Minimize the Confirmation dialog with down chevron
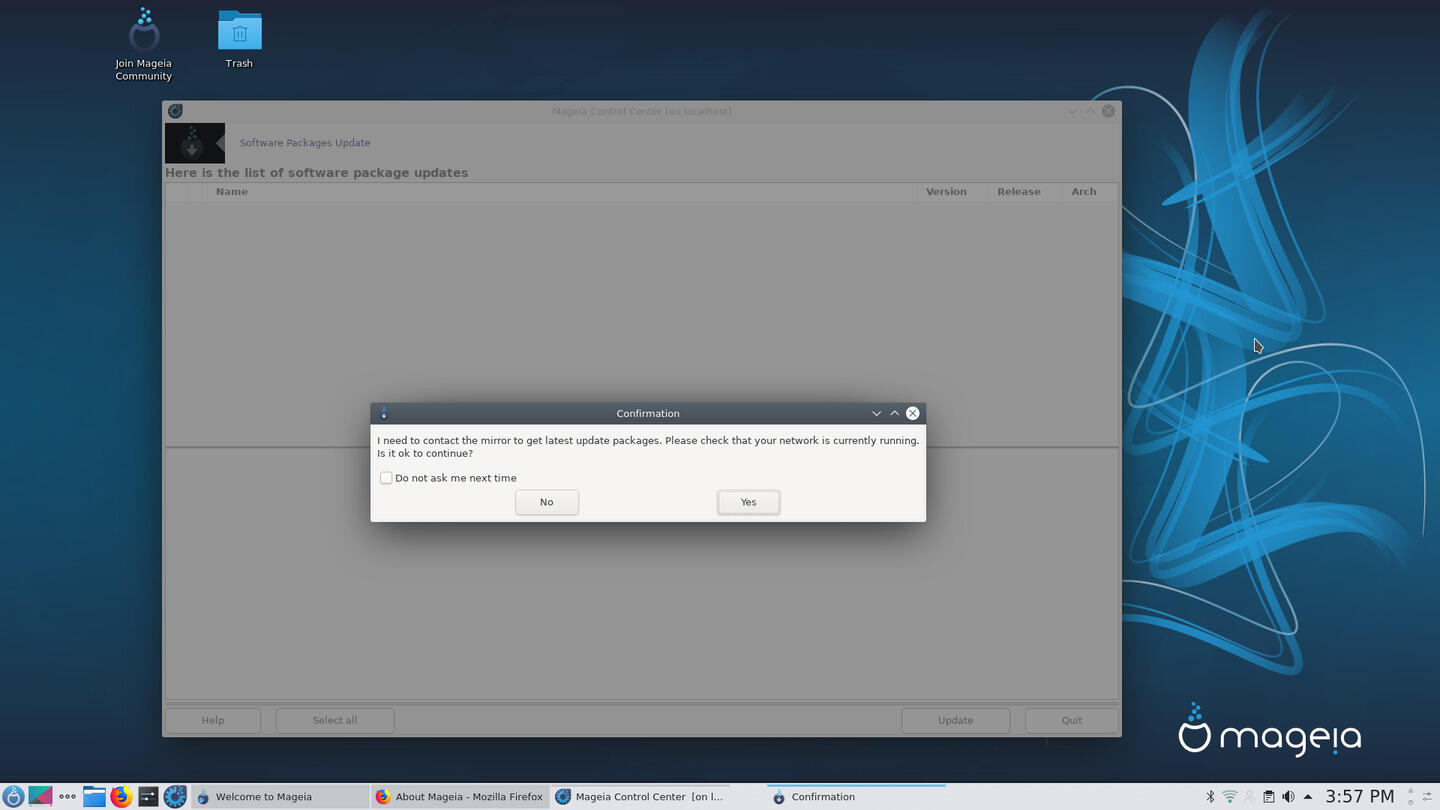Image resolution: width=1440 pixels, height=810 pixels. pyautogui.click(x=876, y=413)
